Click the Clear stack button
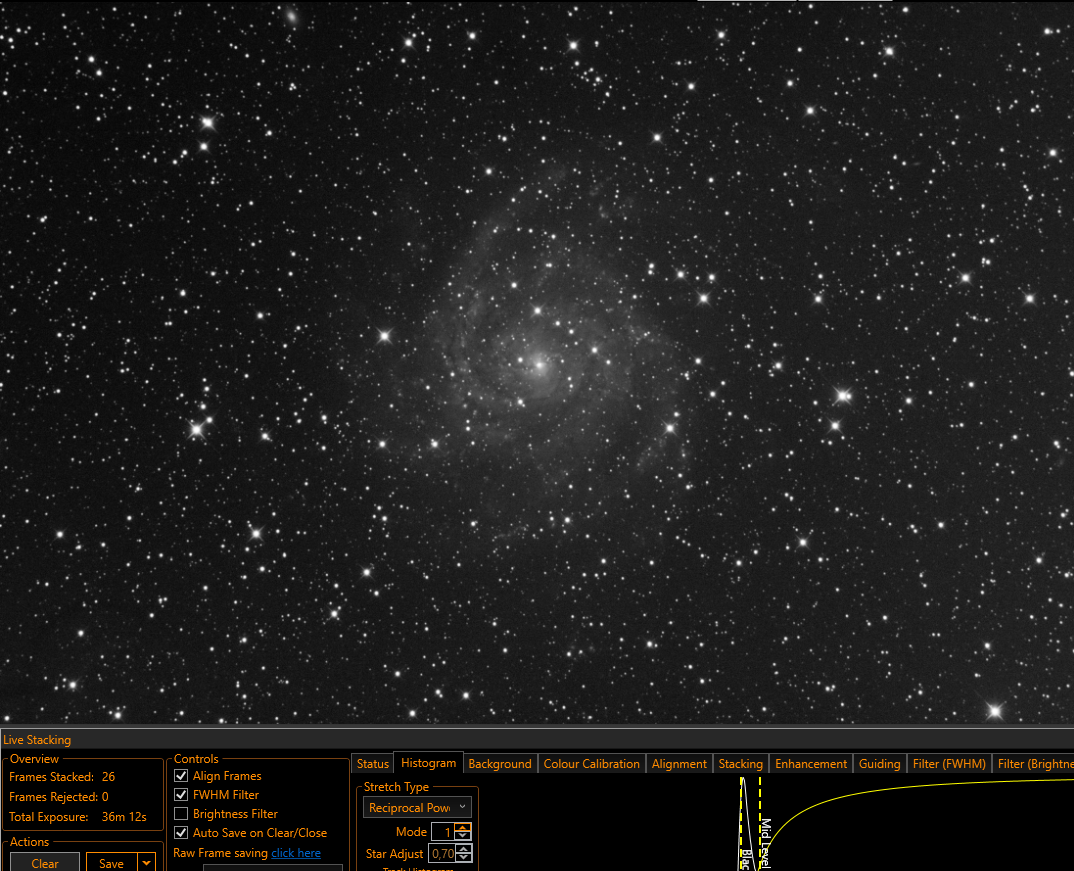Viewport: 1074px width, 871px height. pyautogui.click(x=45, y=863)
